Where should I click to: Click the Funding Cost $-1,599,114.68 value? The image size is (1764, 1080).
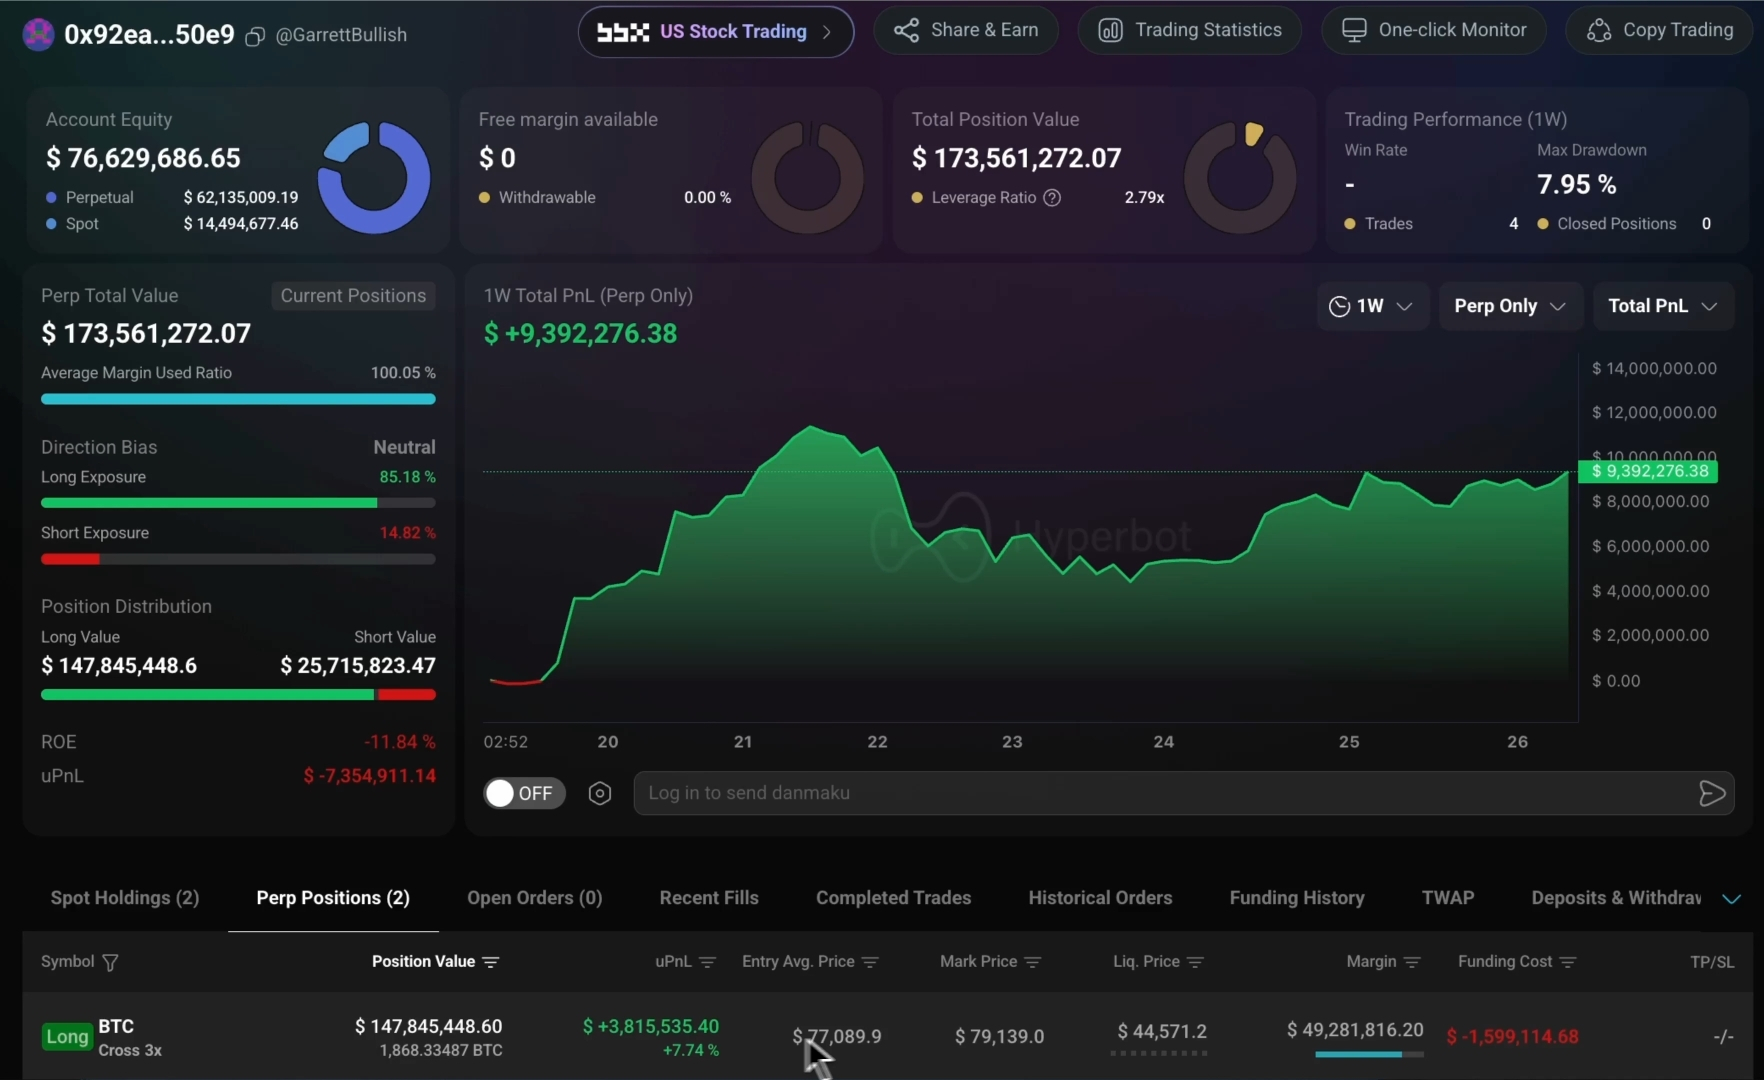pos(1512,1037)
